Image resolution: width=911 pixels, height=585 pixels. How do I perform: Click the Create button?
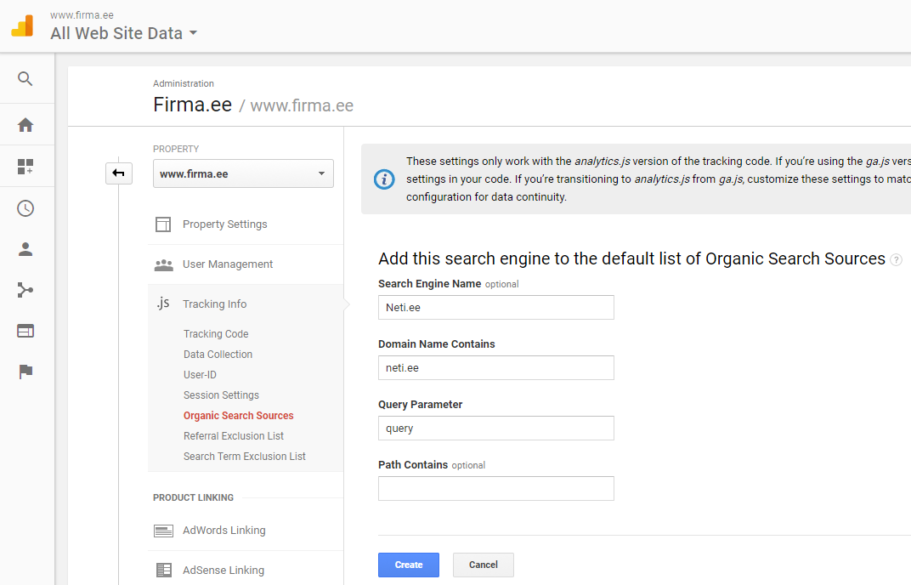pos(408,564)
